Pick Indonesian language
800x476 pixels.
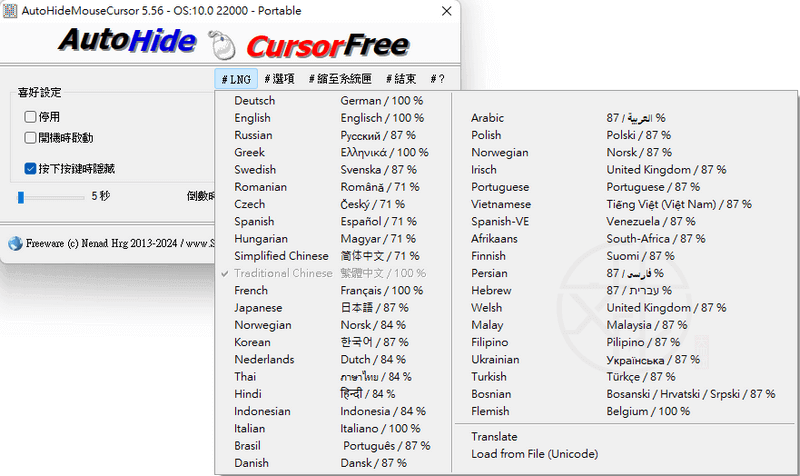(333, 411)
